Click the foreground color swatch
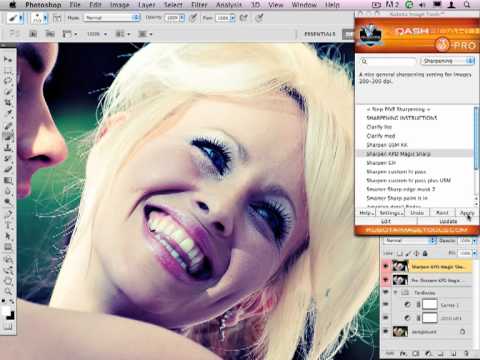This screenshot has width=480, height=360. (x=6, y=311)
